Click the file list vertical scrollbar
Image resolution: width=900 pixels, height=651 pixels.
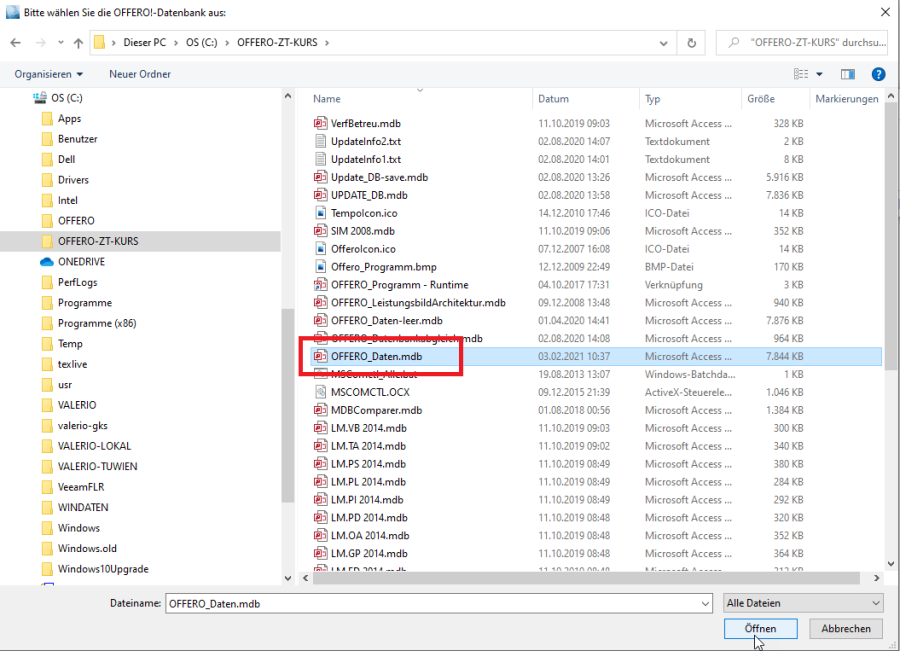tap(890, 300)
